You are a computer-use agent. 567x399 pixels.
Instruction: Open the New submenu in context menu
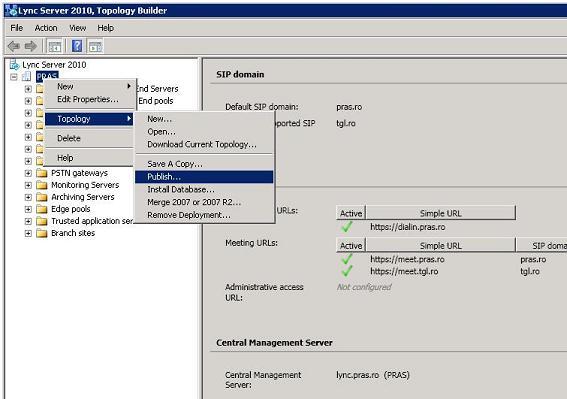[90, 86]
